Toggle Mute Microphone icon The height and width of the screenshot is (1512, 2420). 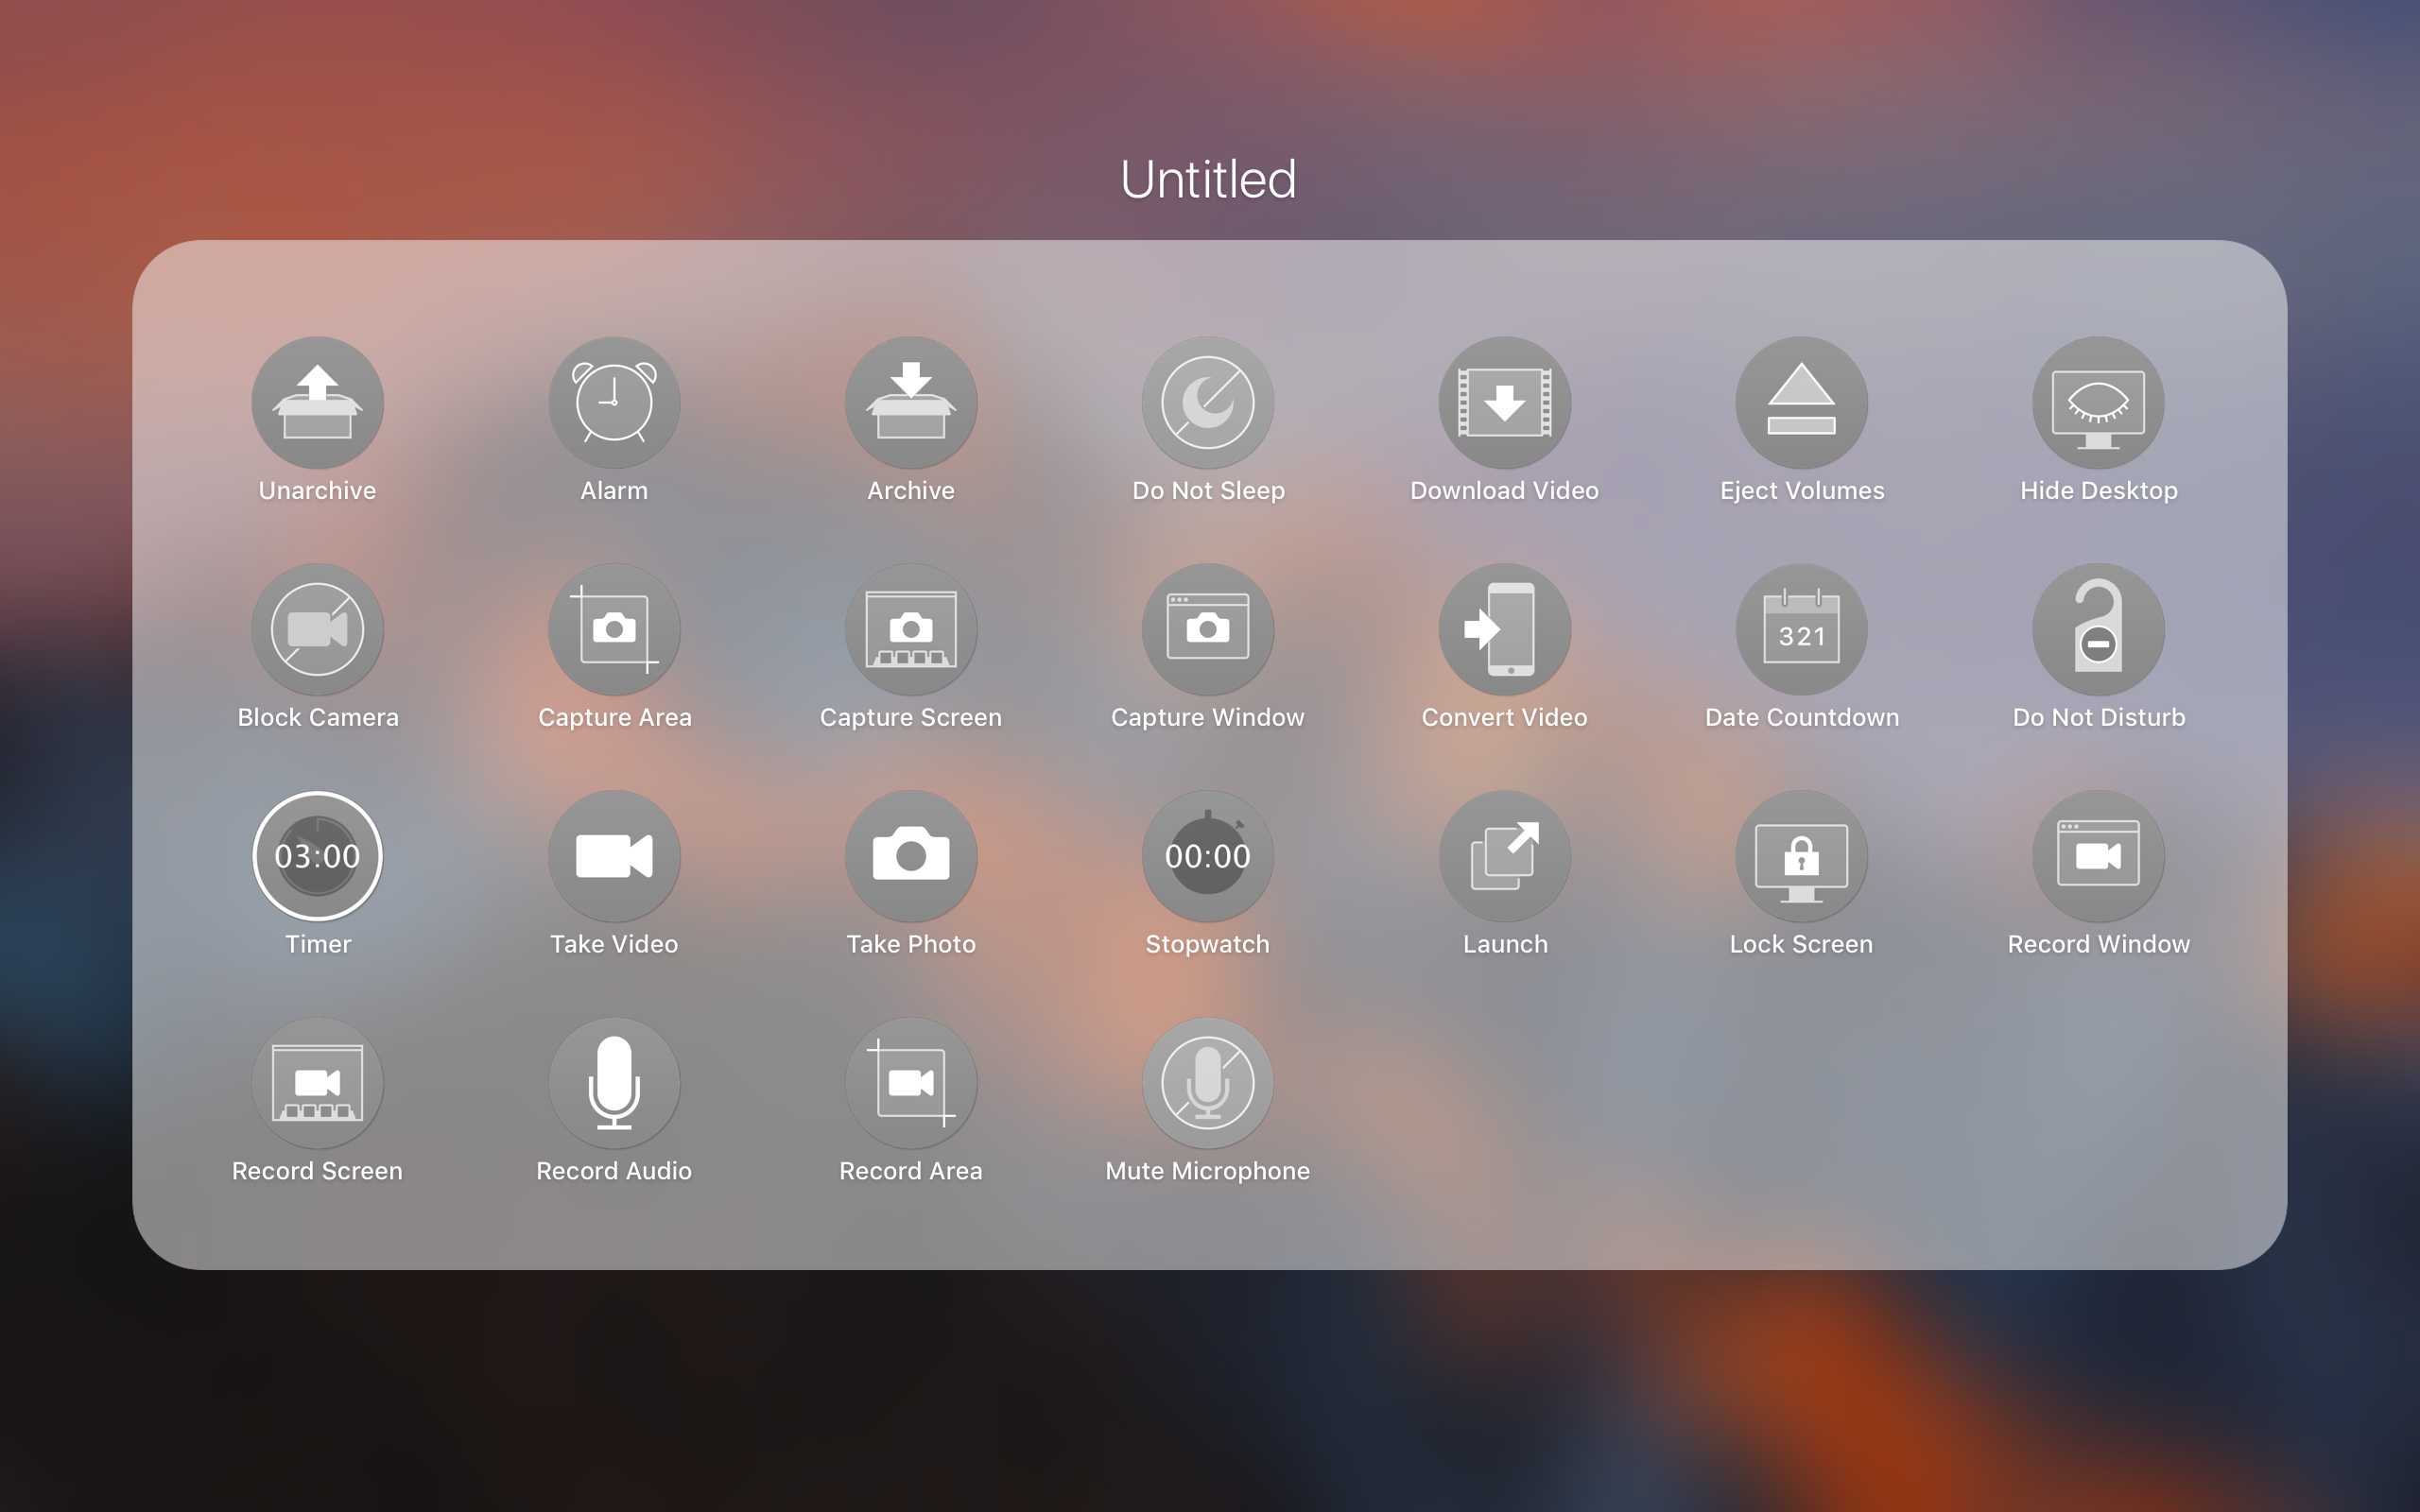(1207, 1083)
